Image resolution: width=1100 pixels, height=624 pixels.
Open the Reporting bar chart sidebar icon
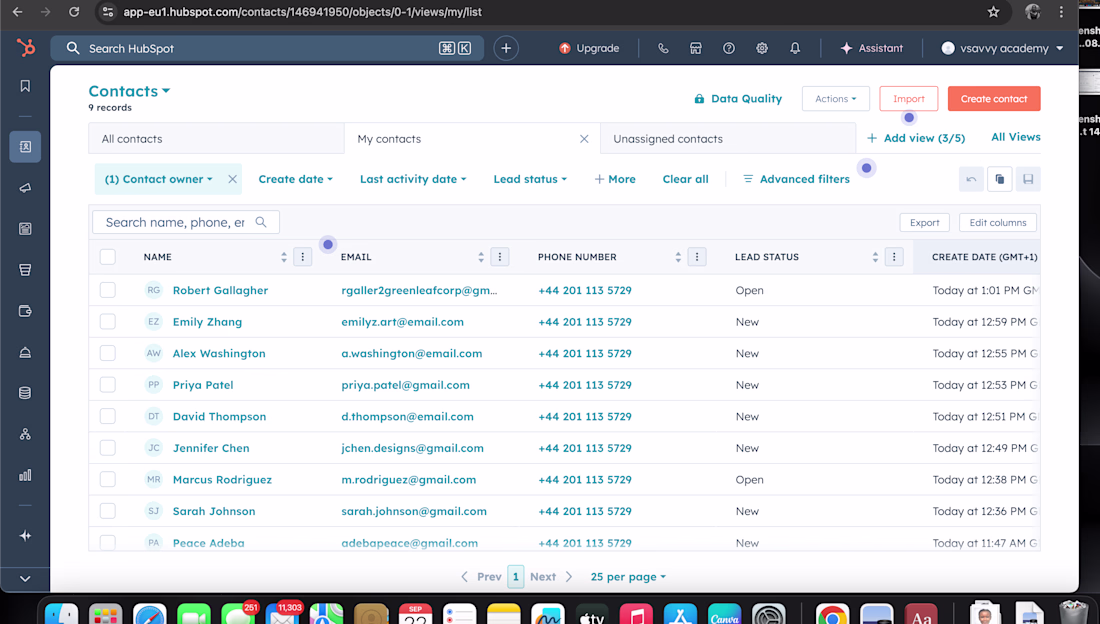(25, 475)
